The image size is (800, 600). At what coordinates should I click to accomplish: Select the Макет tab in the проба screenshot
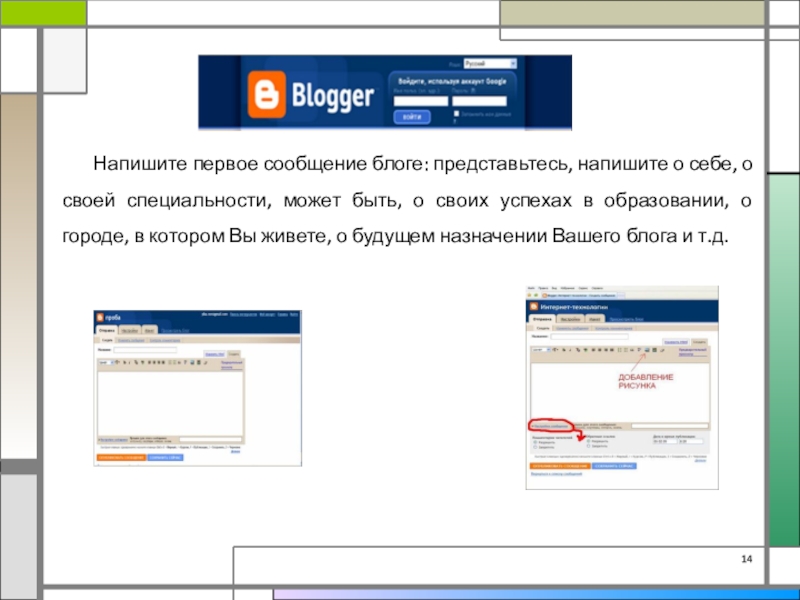(x=149, y=331)
